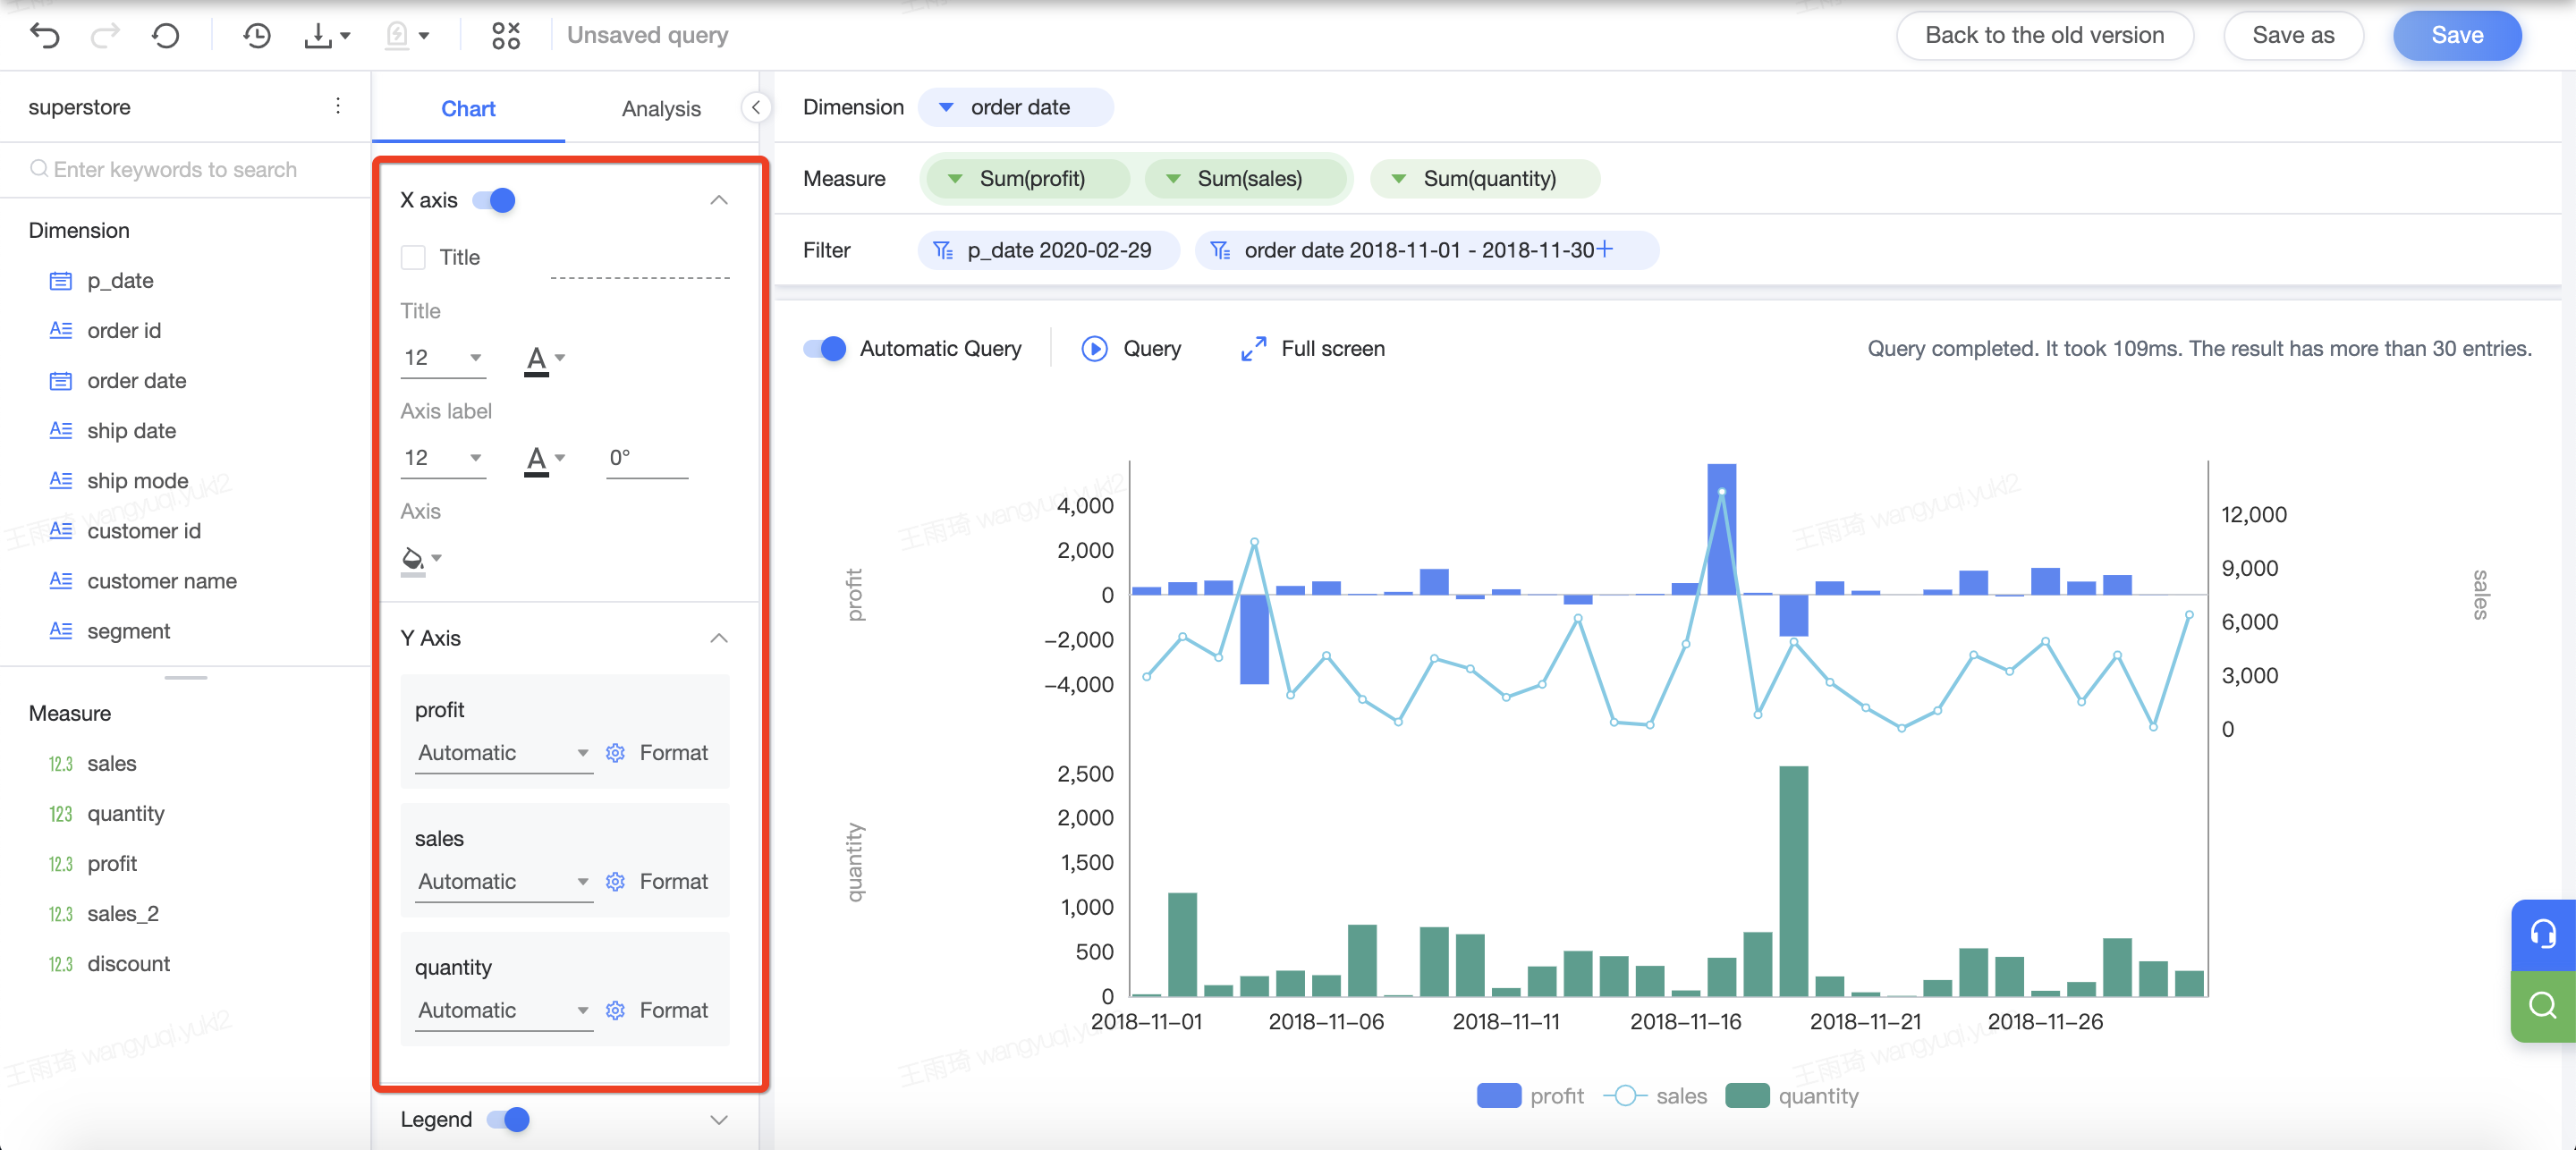Screen dimensions: 2576x1150
Task: Run the Query play icon
Action: pyautogui.click(x=1095, y=348)
